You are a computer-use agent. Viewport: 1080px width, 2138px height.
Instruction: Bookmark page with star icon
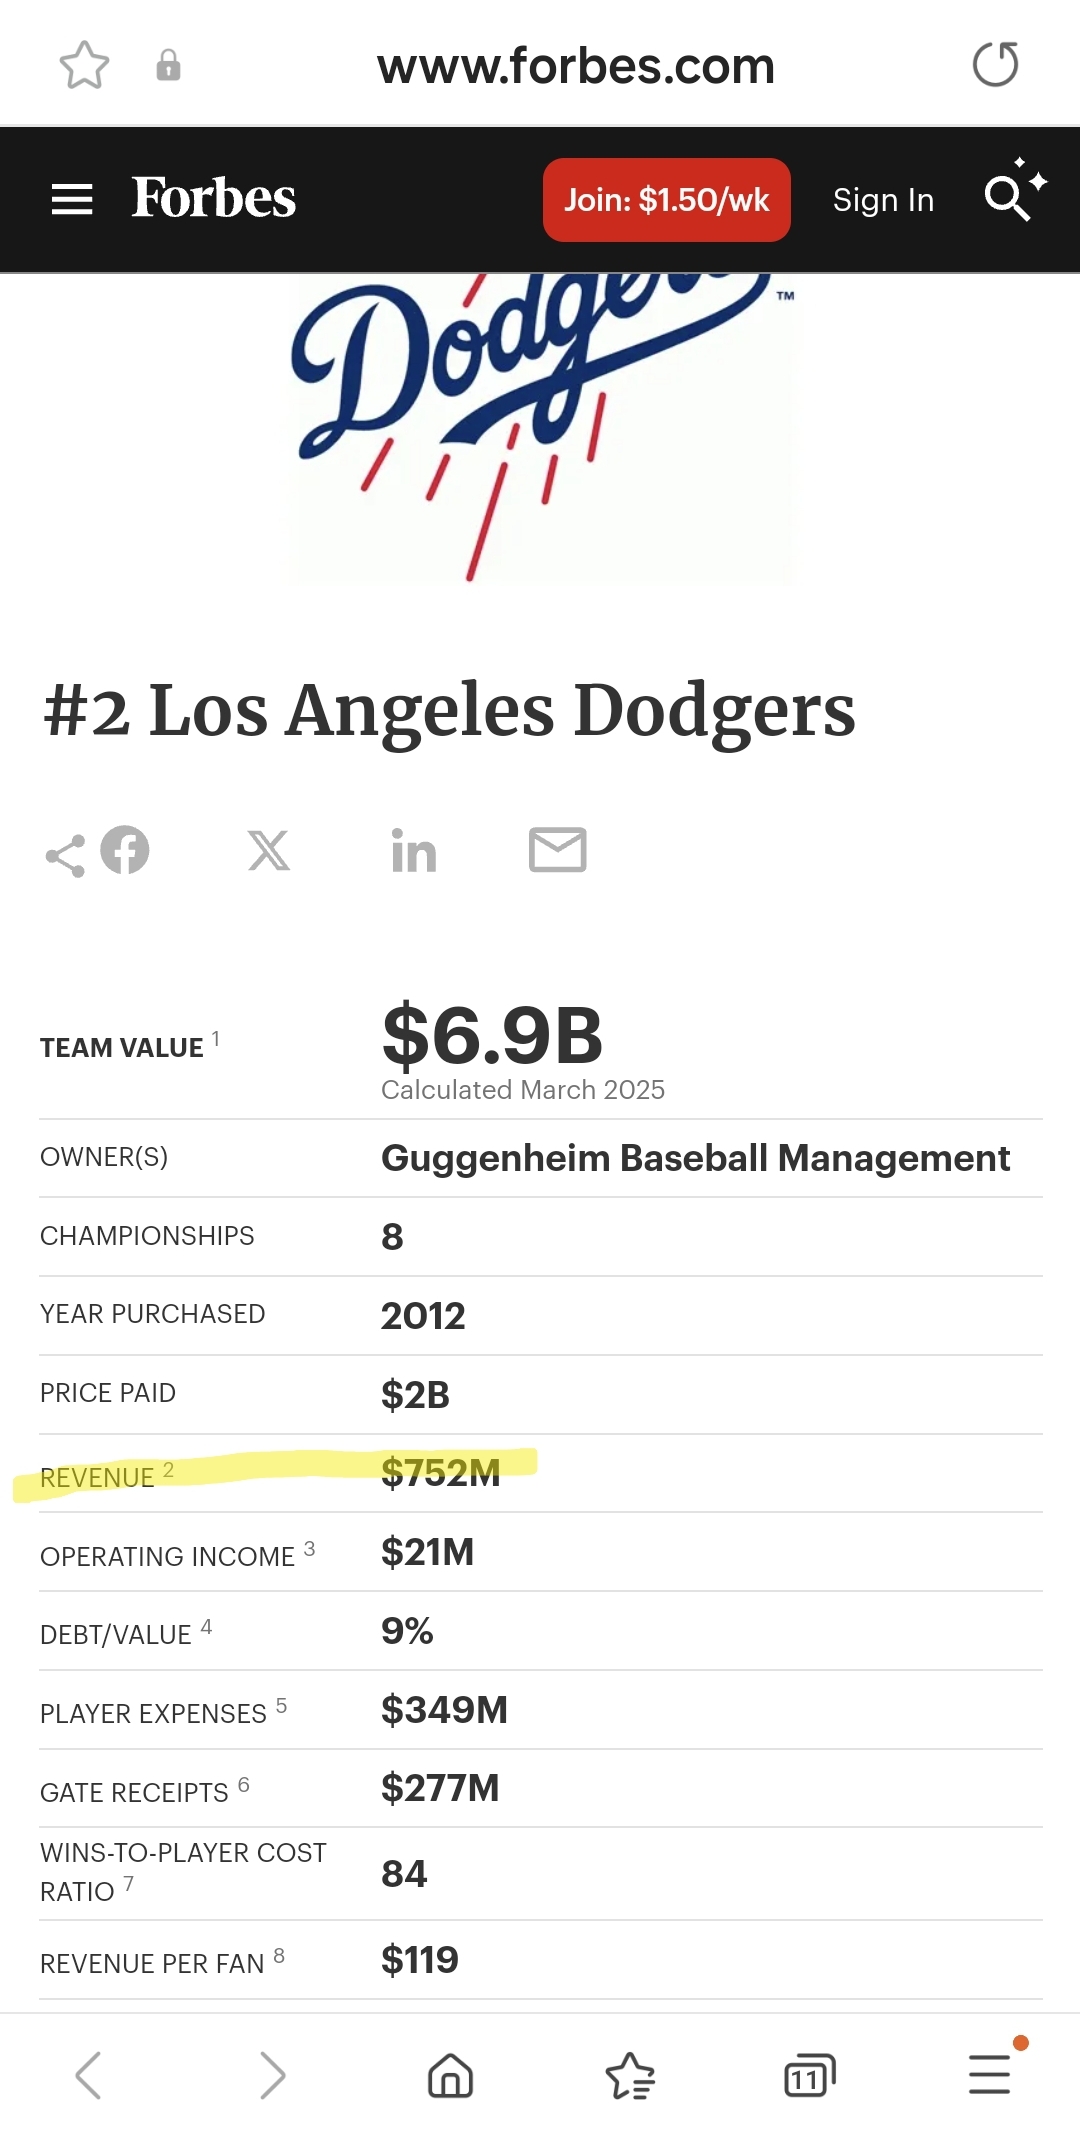click(x=84, y=66)
